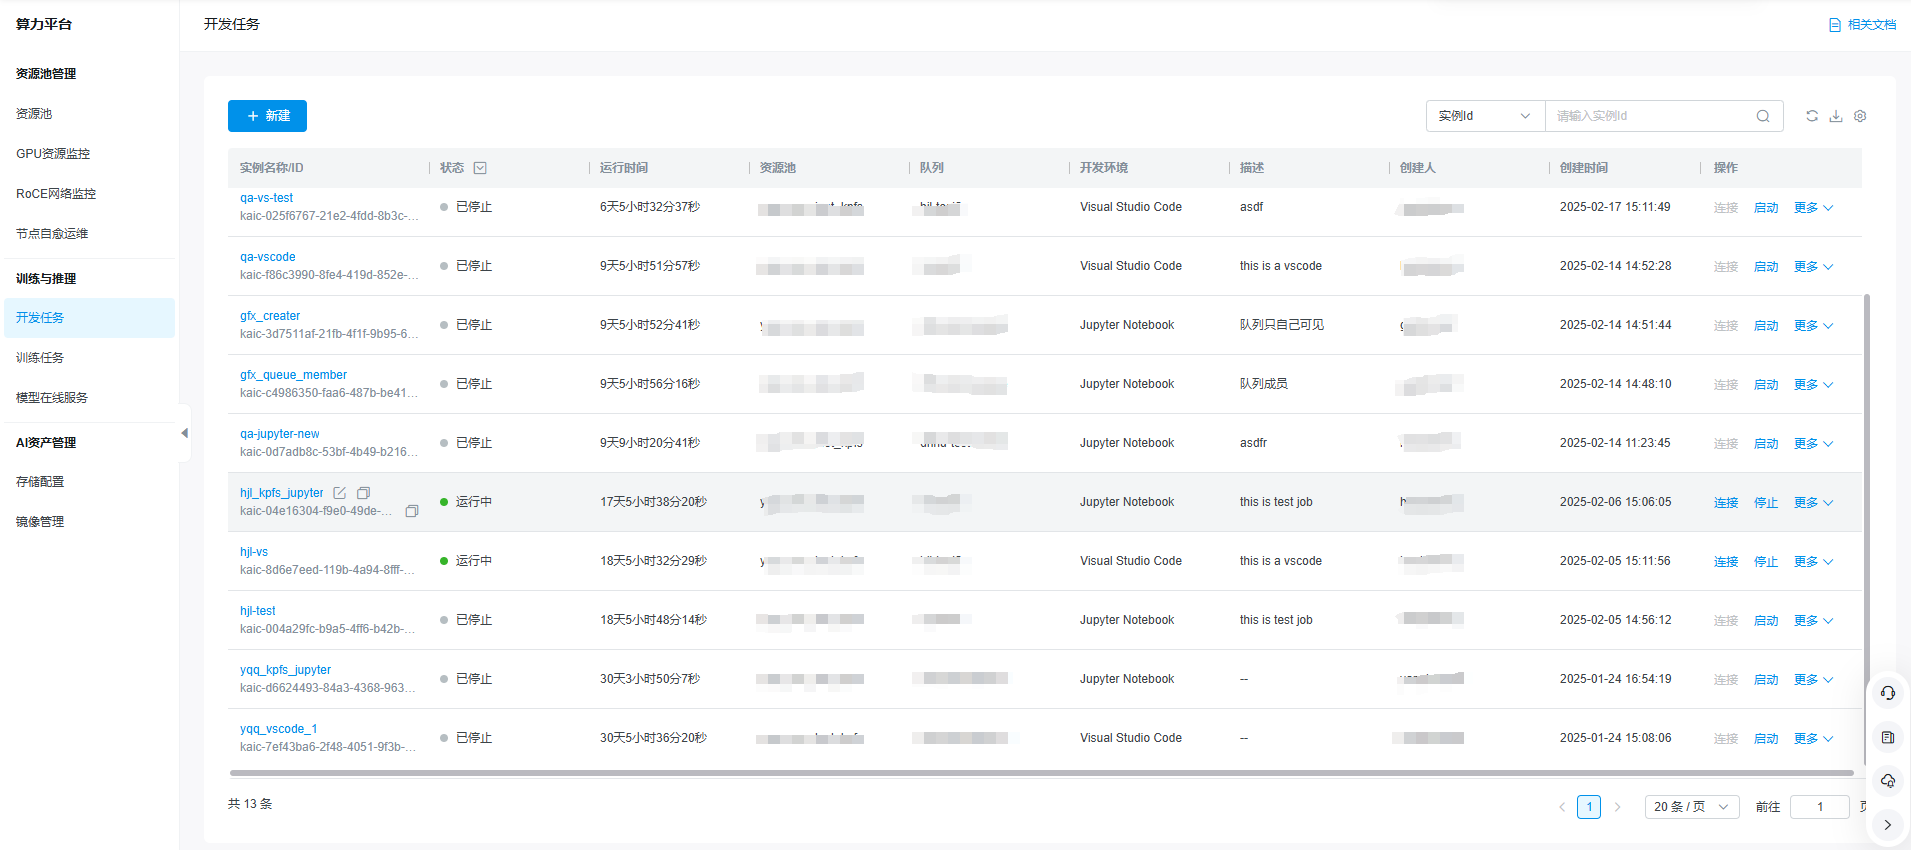Click the cloud notification floating icon
This screenshot has height=850, width=1911.
tap(1887, 781)
